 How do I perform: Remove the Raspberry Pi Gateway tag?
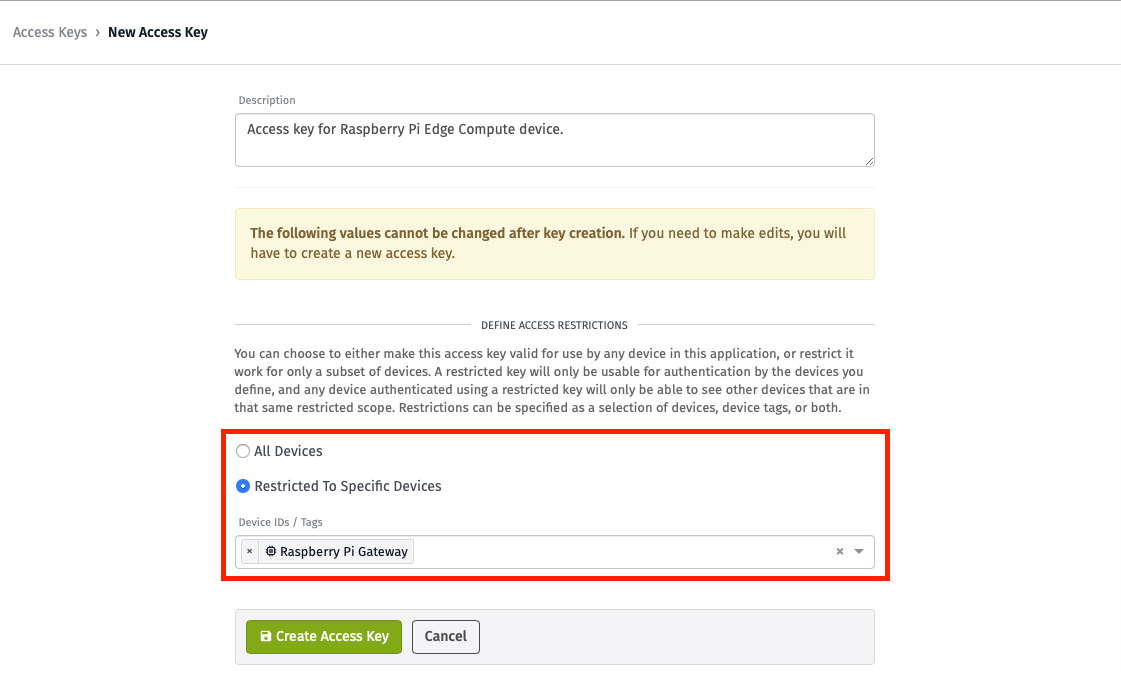click(x=250, y=551)
